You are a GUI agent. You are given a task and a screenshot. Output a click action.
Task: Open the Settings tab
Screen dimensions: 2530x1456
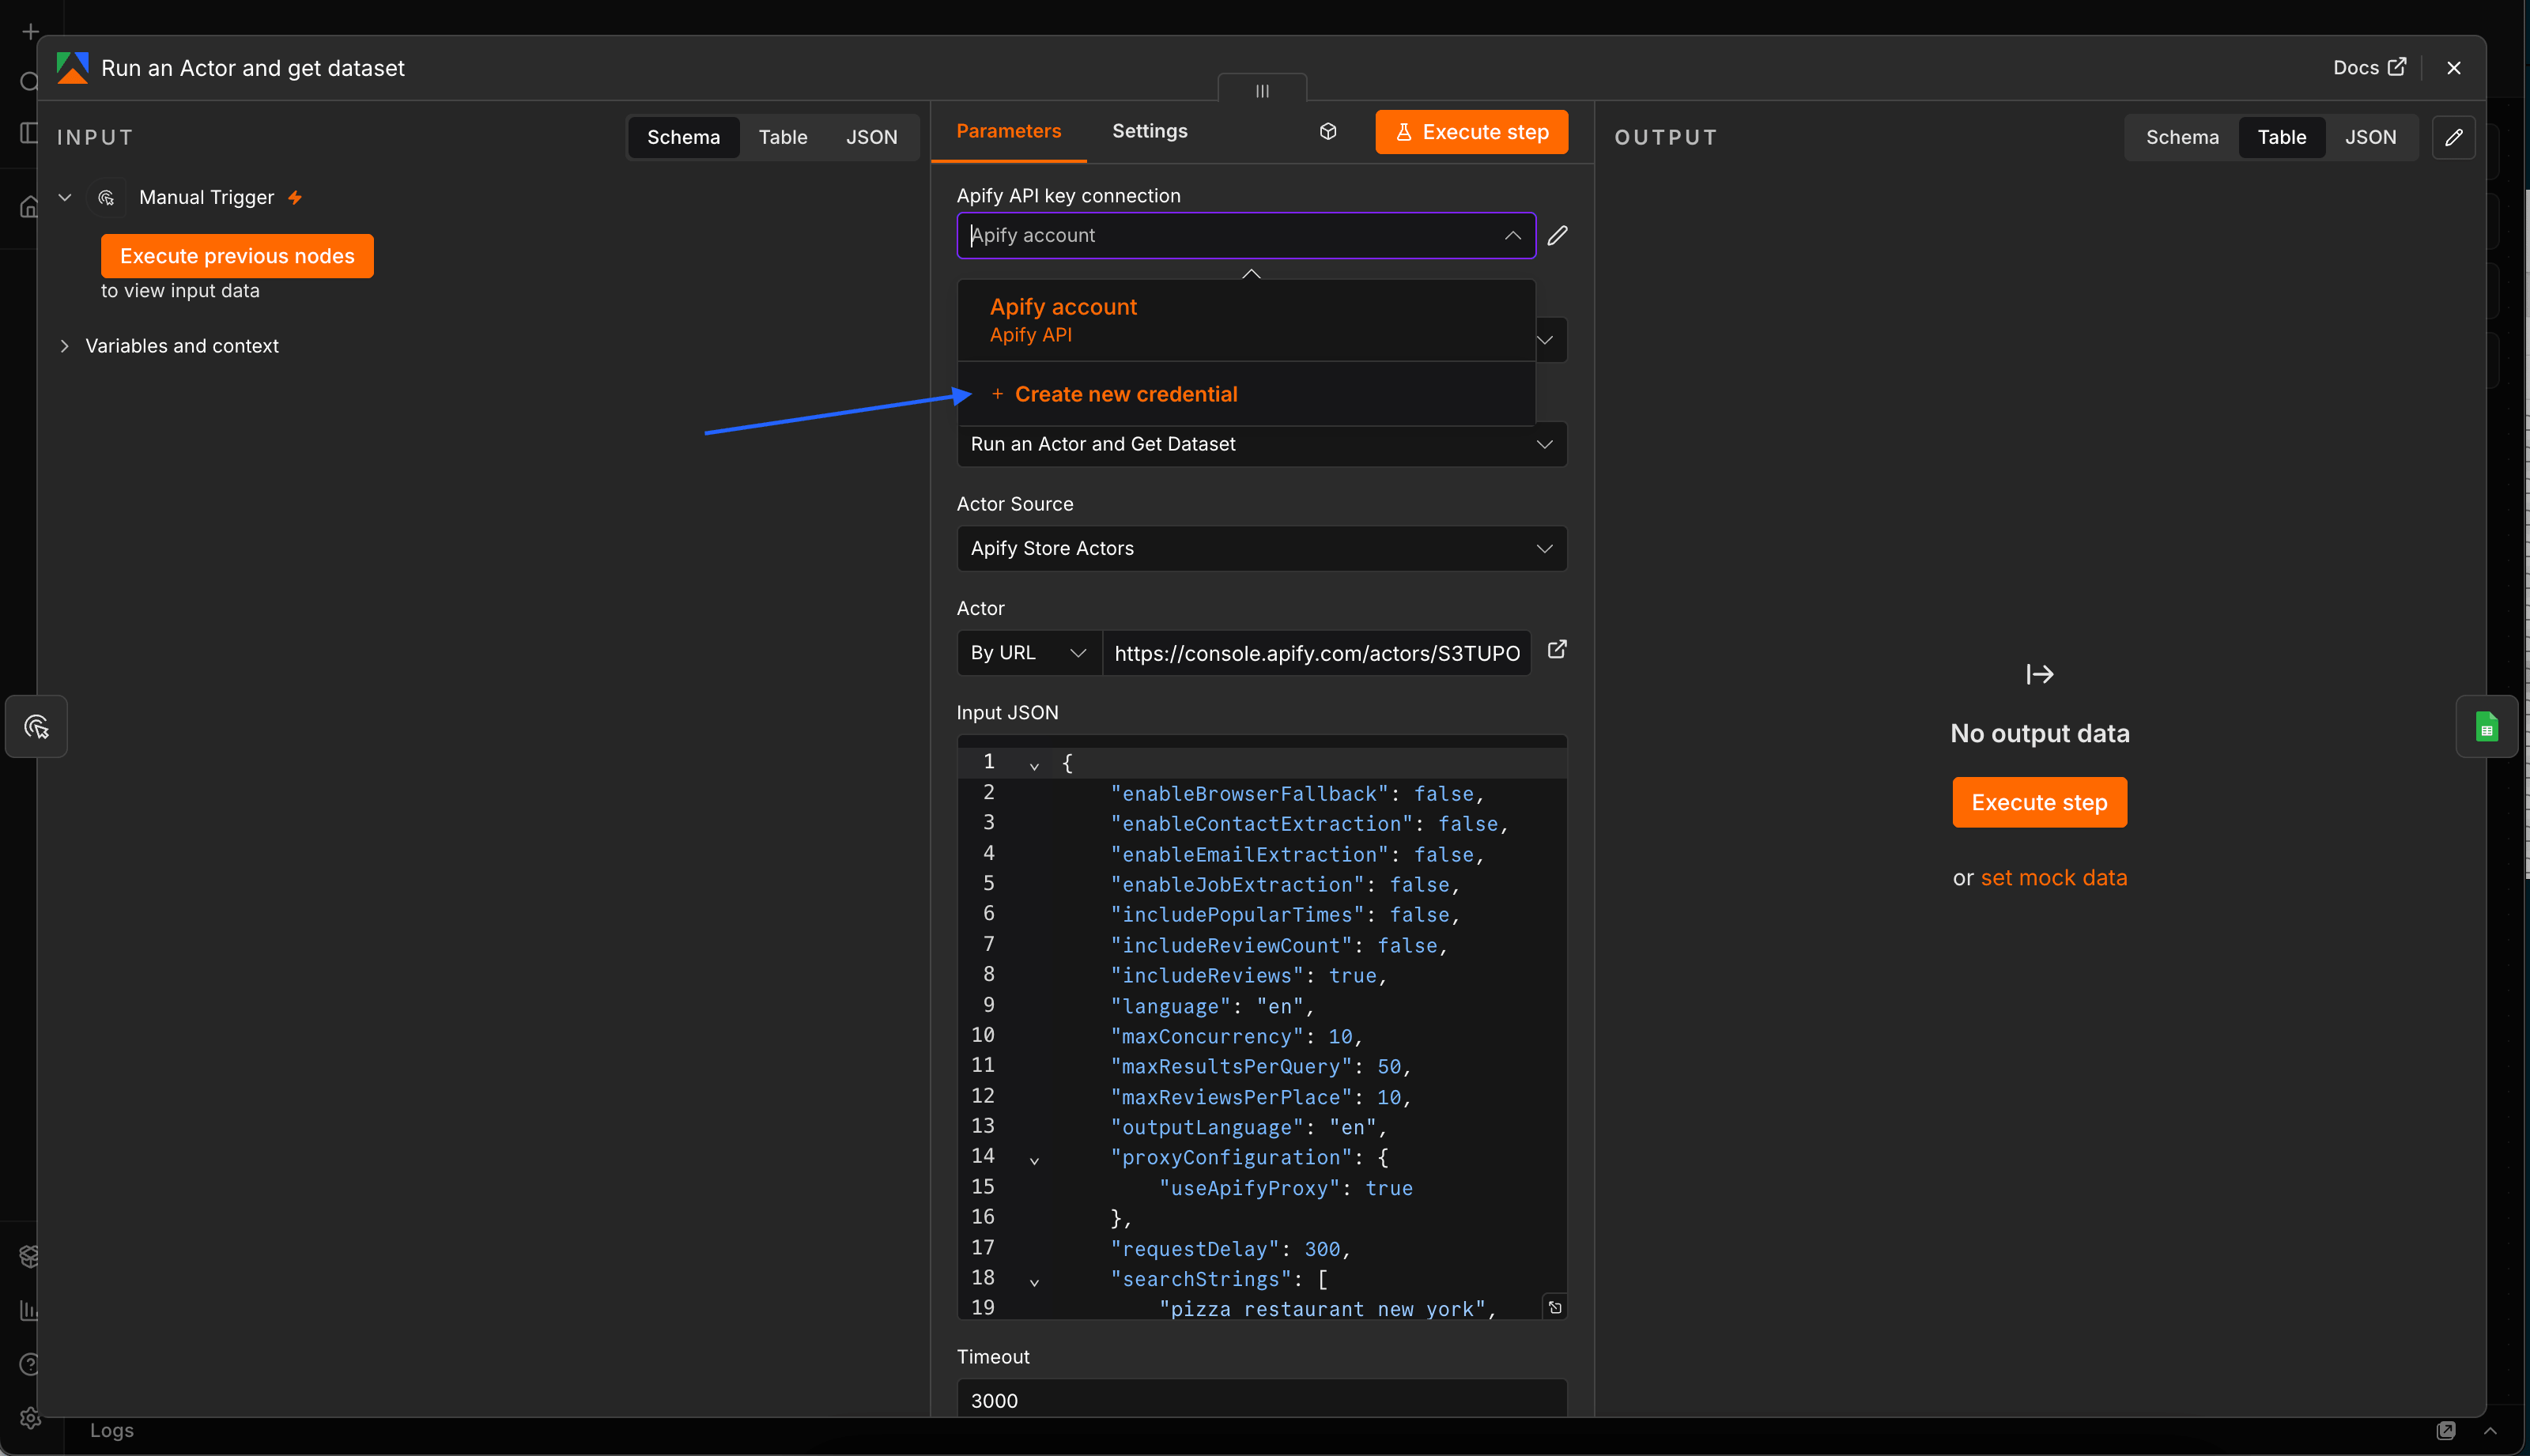(1150, 131)
